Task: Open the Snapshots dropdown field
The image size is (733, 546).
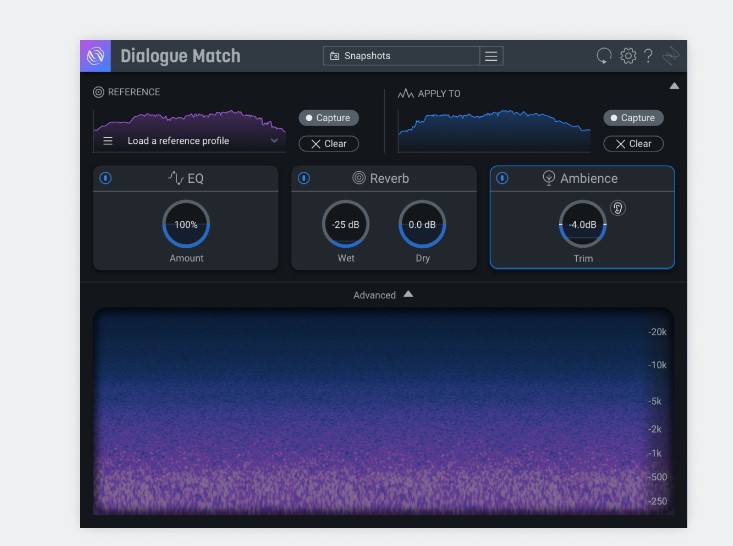Action: point(401,56)
